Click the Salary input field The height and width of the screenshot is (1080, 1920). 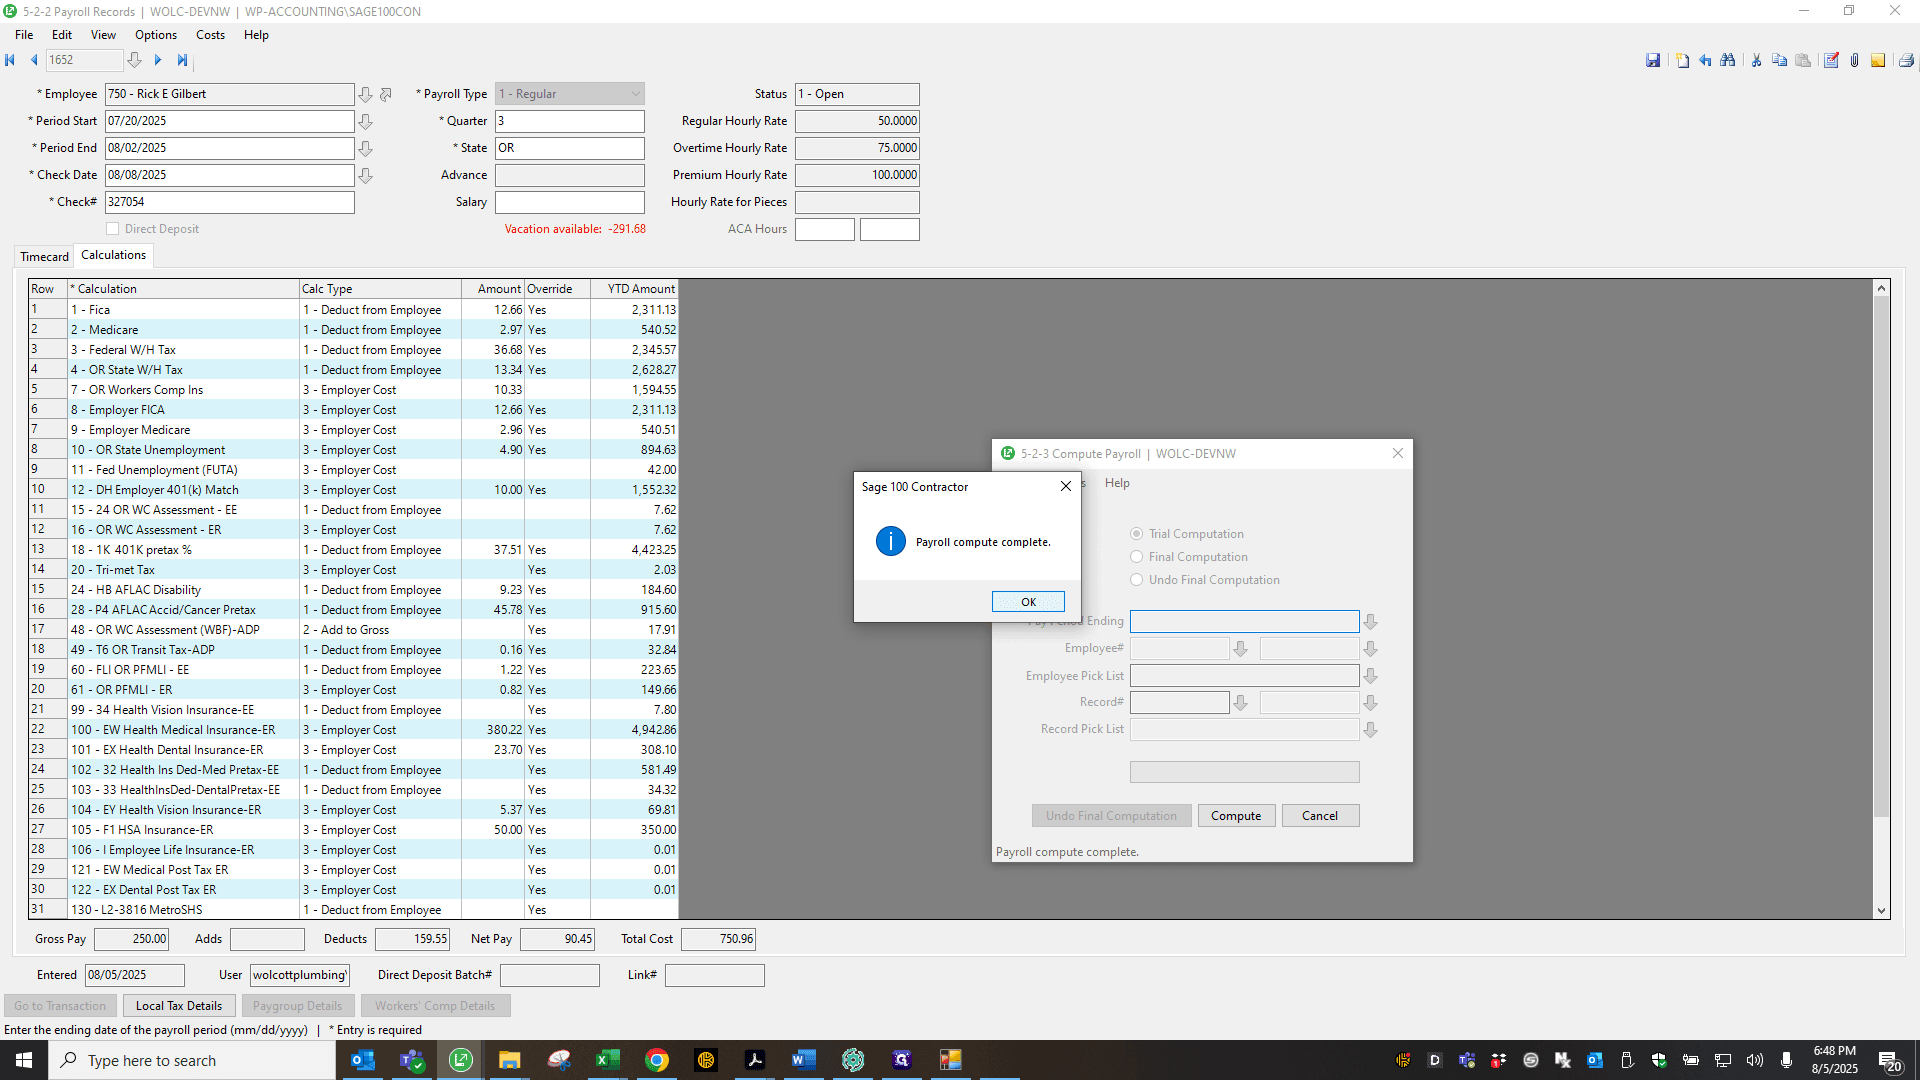click(x=570, y=202)
